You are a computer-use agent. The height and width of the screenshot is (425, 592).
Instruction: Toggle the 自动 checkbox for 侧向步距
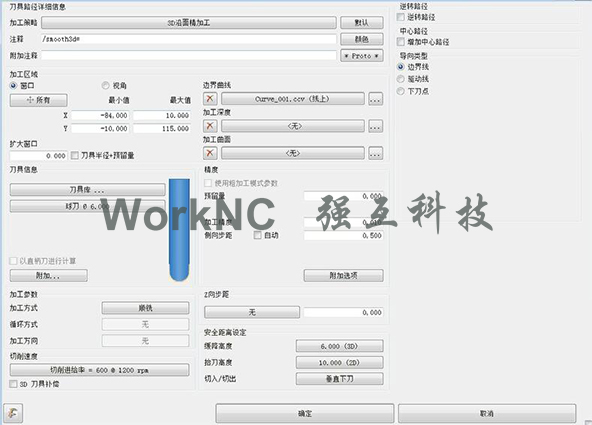(257, 235)
